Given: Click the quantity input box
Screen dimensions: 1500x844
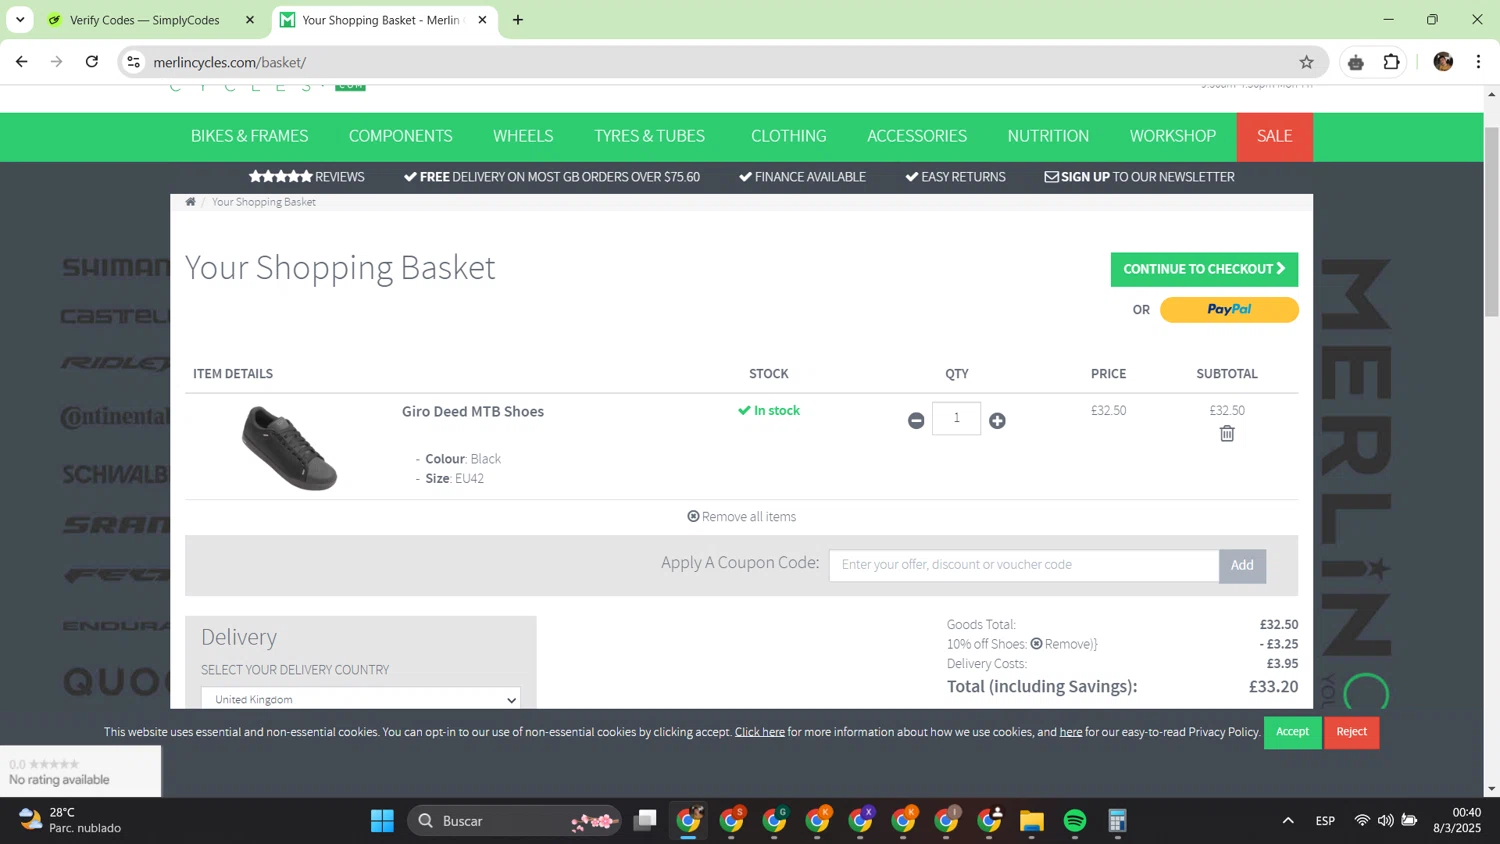Looking at the screenshot, I should point(956,418).
